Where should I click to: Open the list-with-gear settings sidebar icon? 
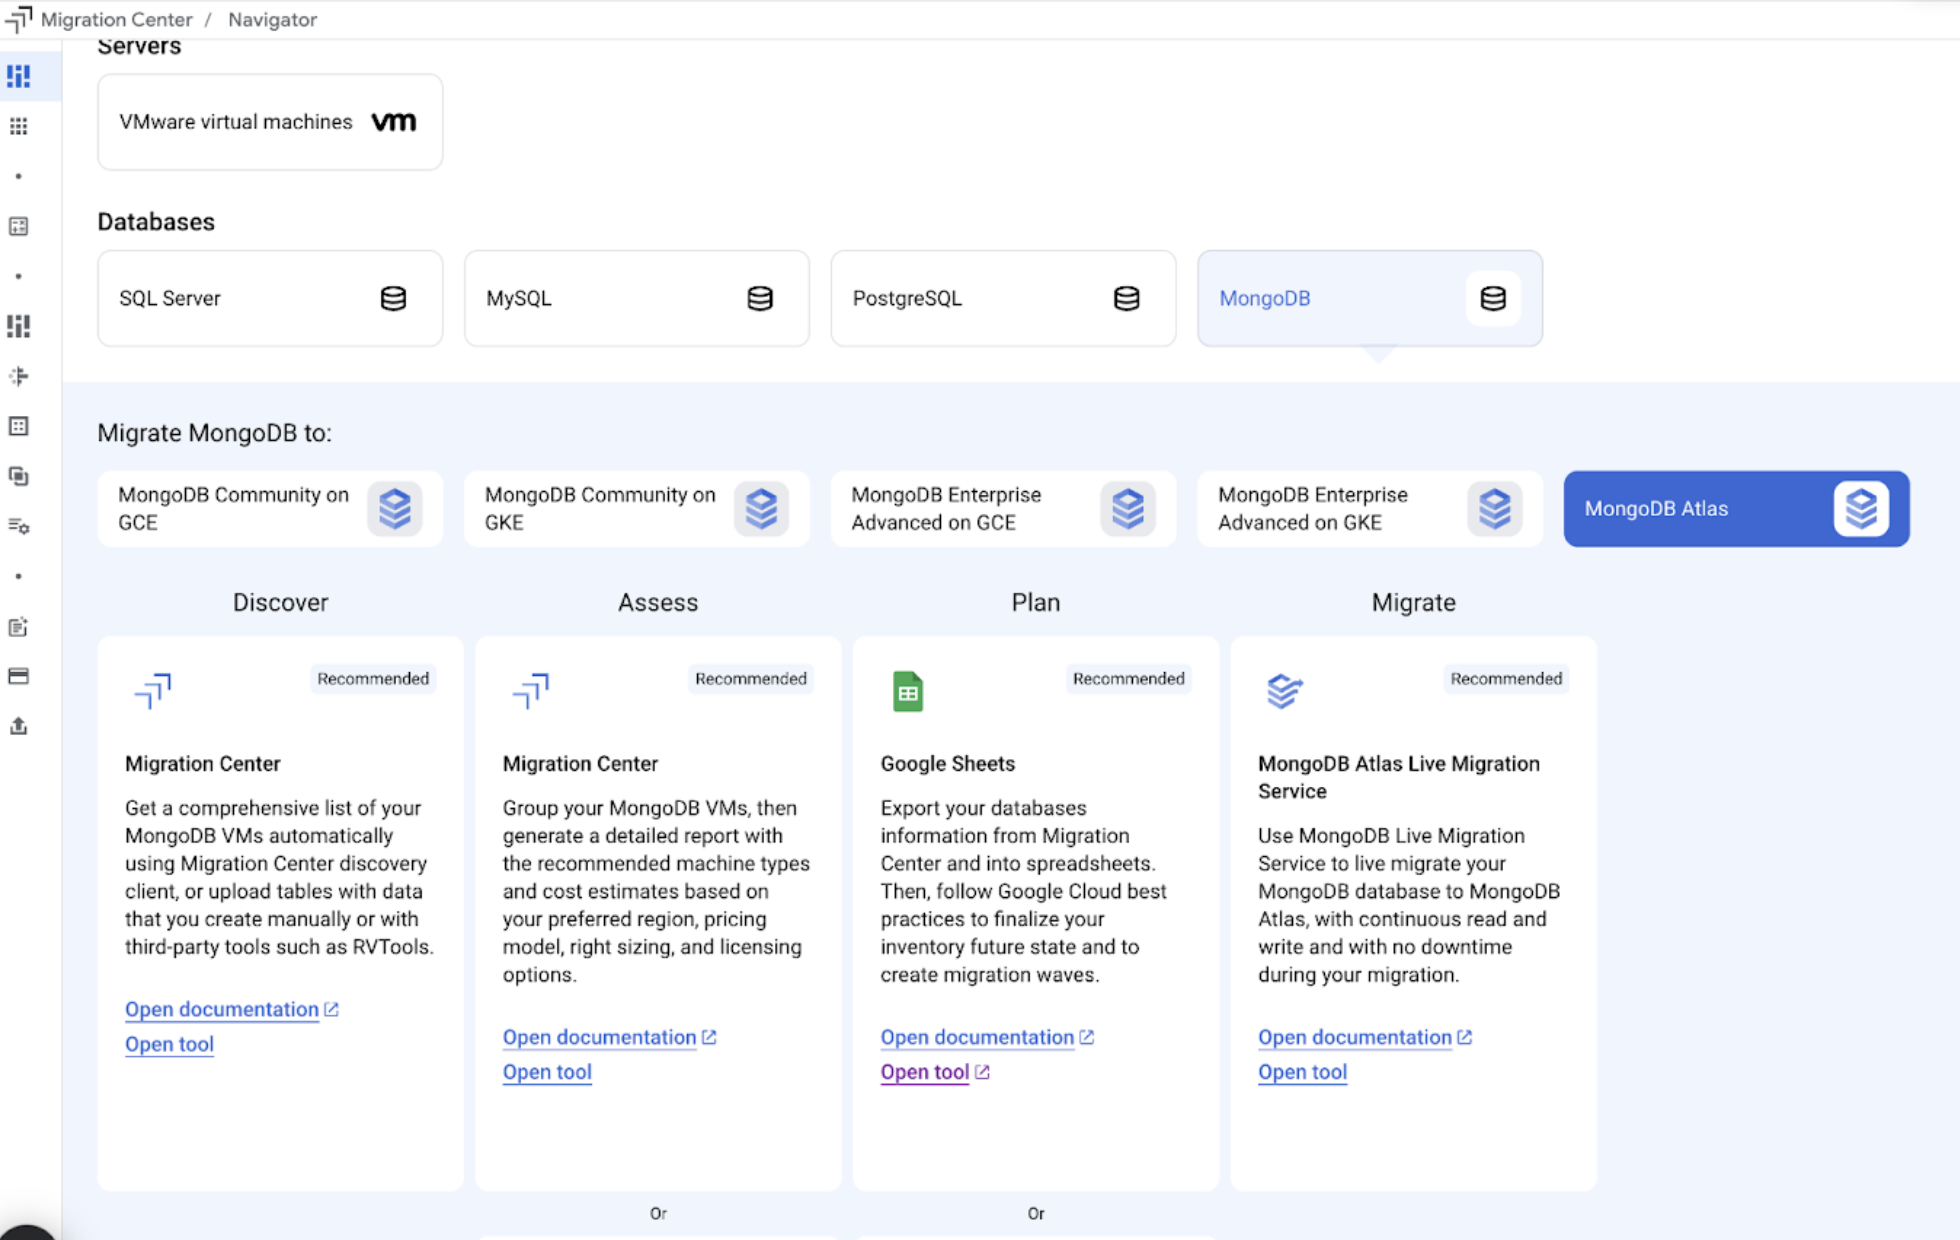[x=18, y=526]
